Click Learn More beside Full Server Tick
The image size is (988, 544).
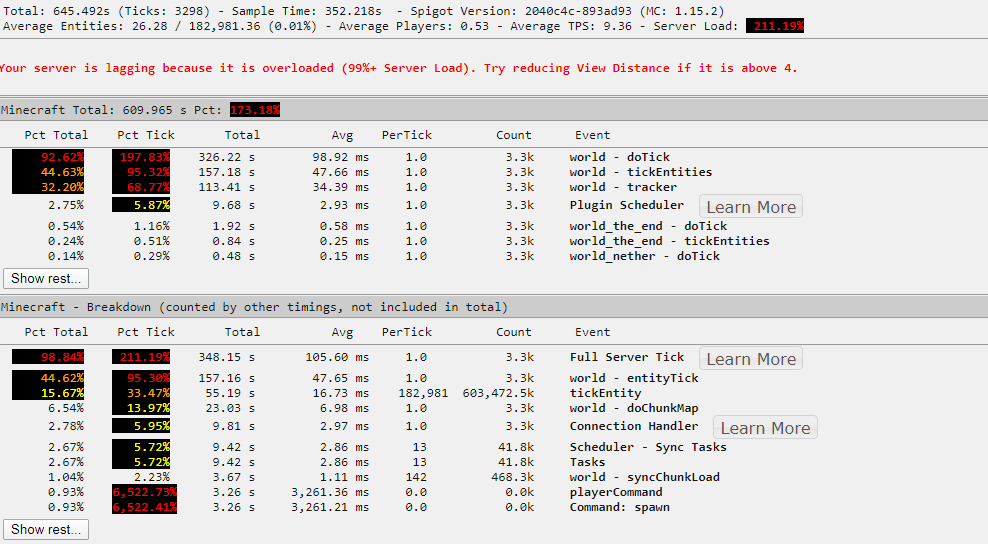pos(750,359)
